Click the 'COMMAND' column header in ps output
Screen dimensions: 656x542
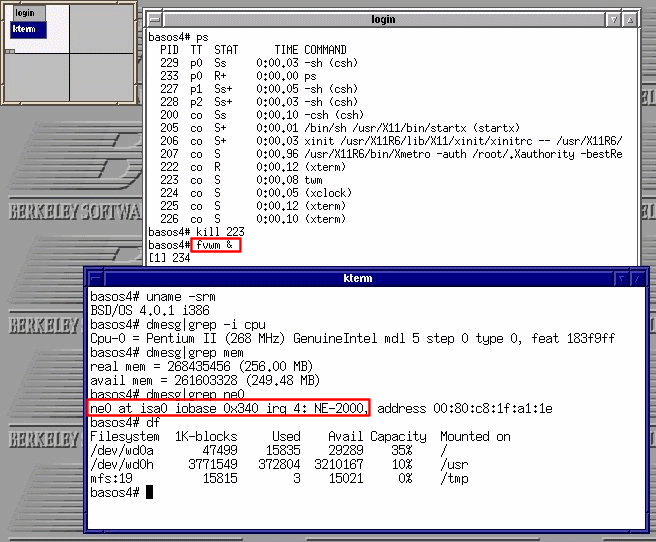pyautogui.click(x=325, y=50)
